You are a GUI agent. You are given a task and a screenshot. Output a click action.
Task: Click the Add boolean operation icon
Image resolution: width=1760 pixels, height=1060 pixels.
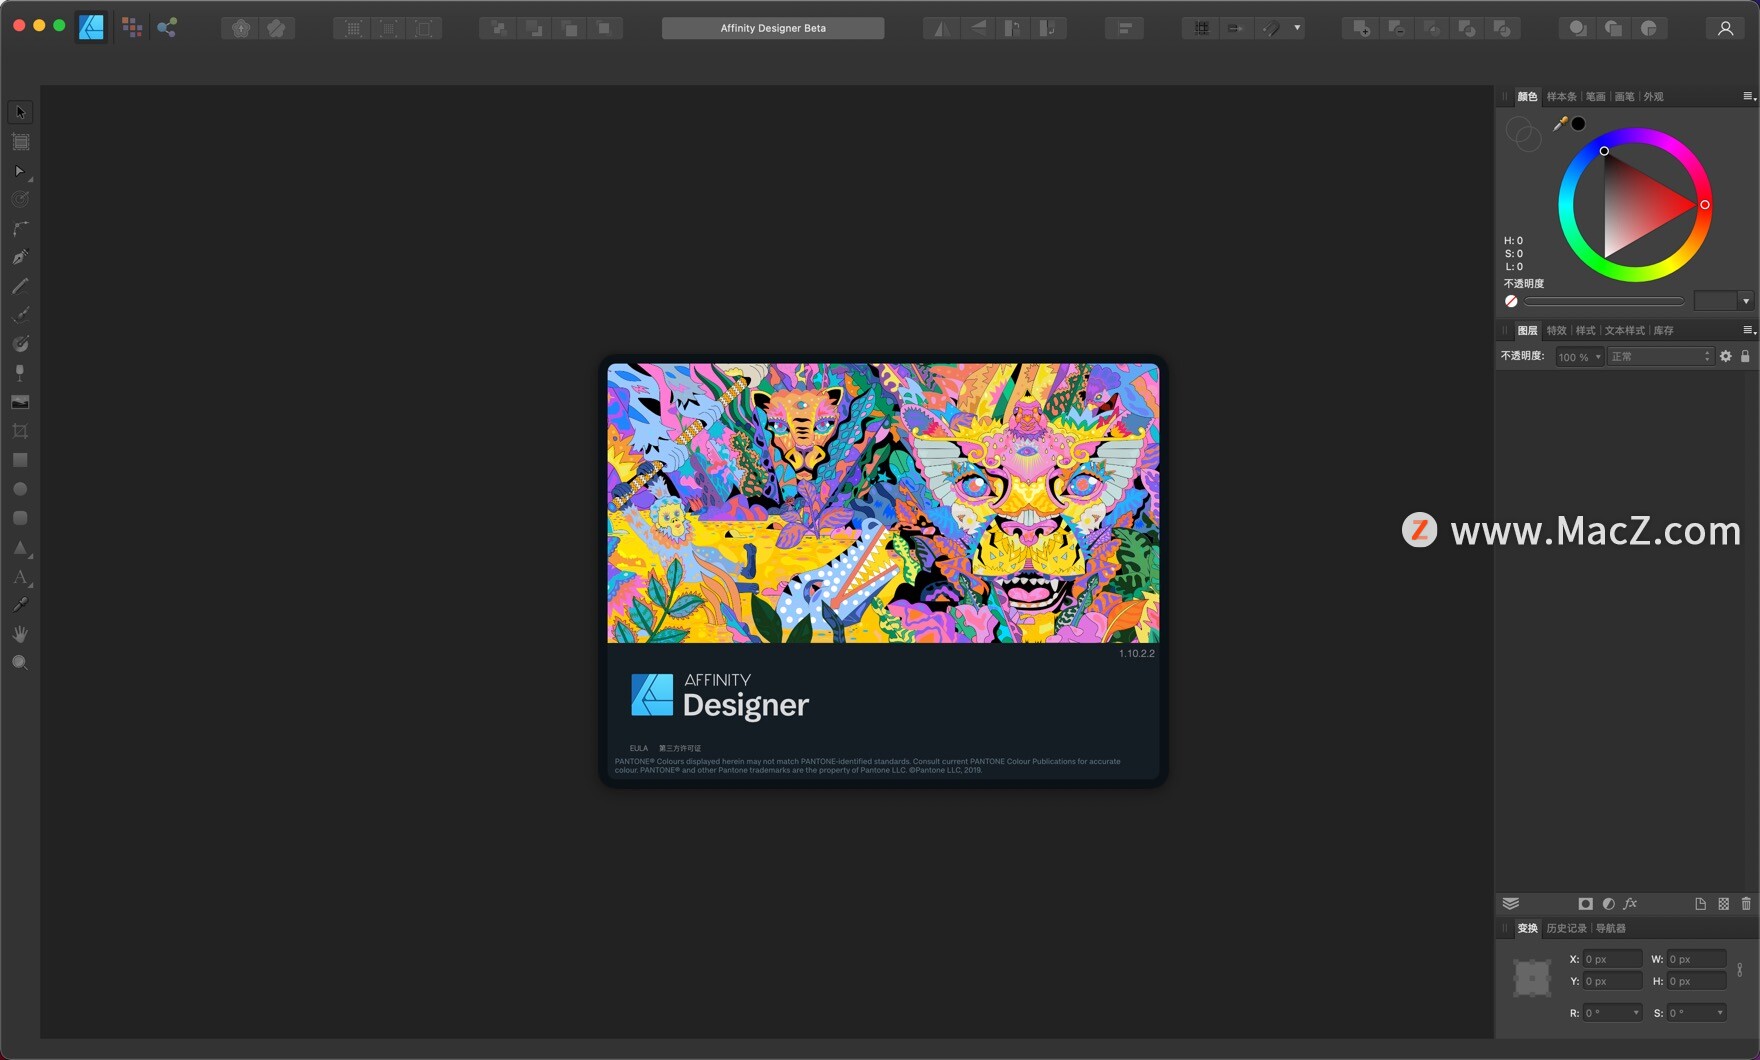click(x=1361, y=28)
